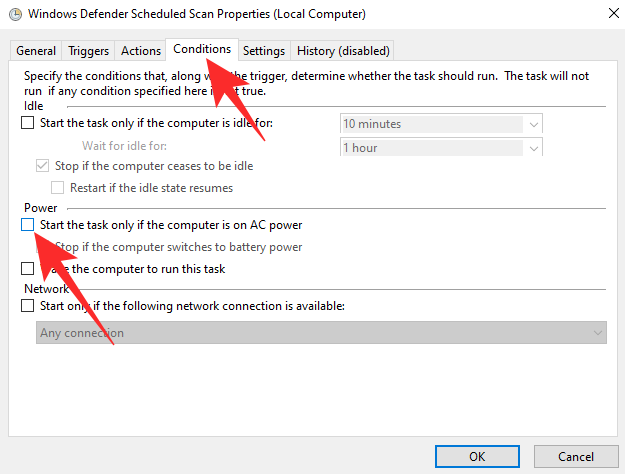Click the Task Scheduler title bar icon

pos(11,14)
